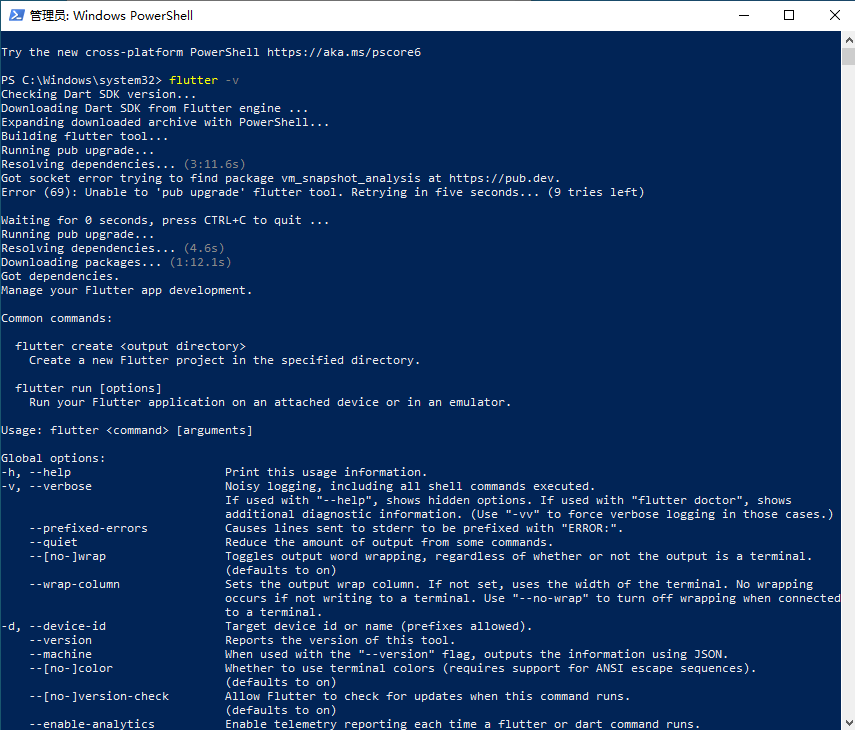Click "Downloading Dart SDK from Flutter engine" line

point(154,108)
